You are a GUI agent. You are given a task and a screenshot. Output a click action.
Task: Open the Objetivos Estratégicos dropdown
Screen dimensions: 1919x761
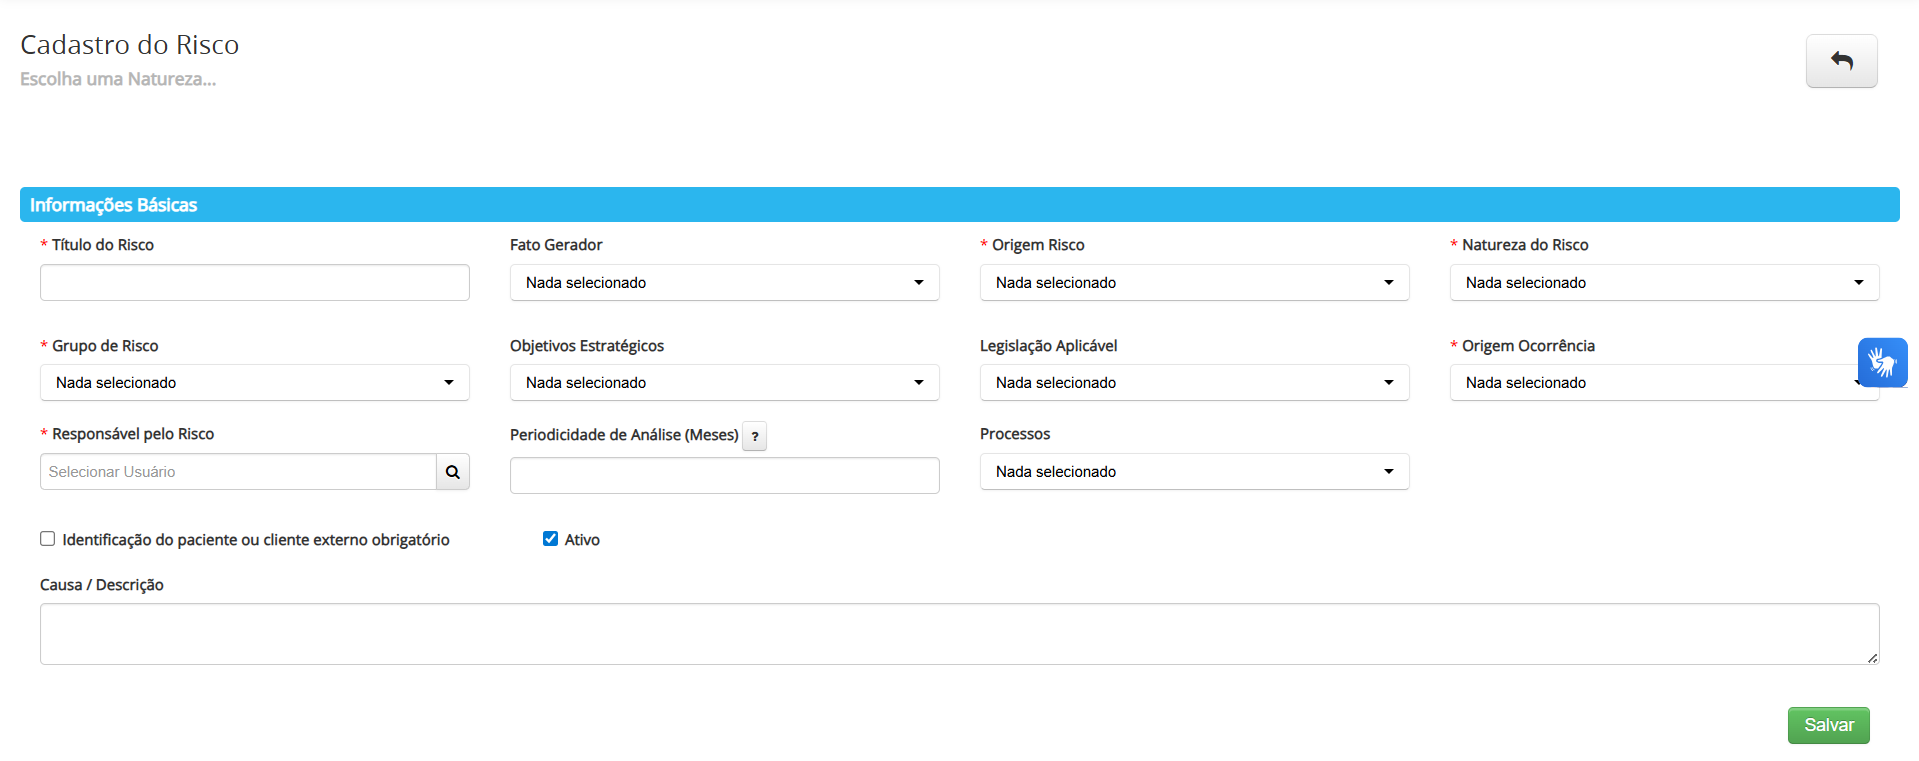(x=724, y=383)
